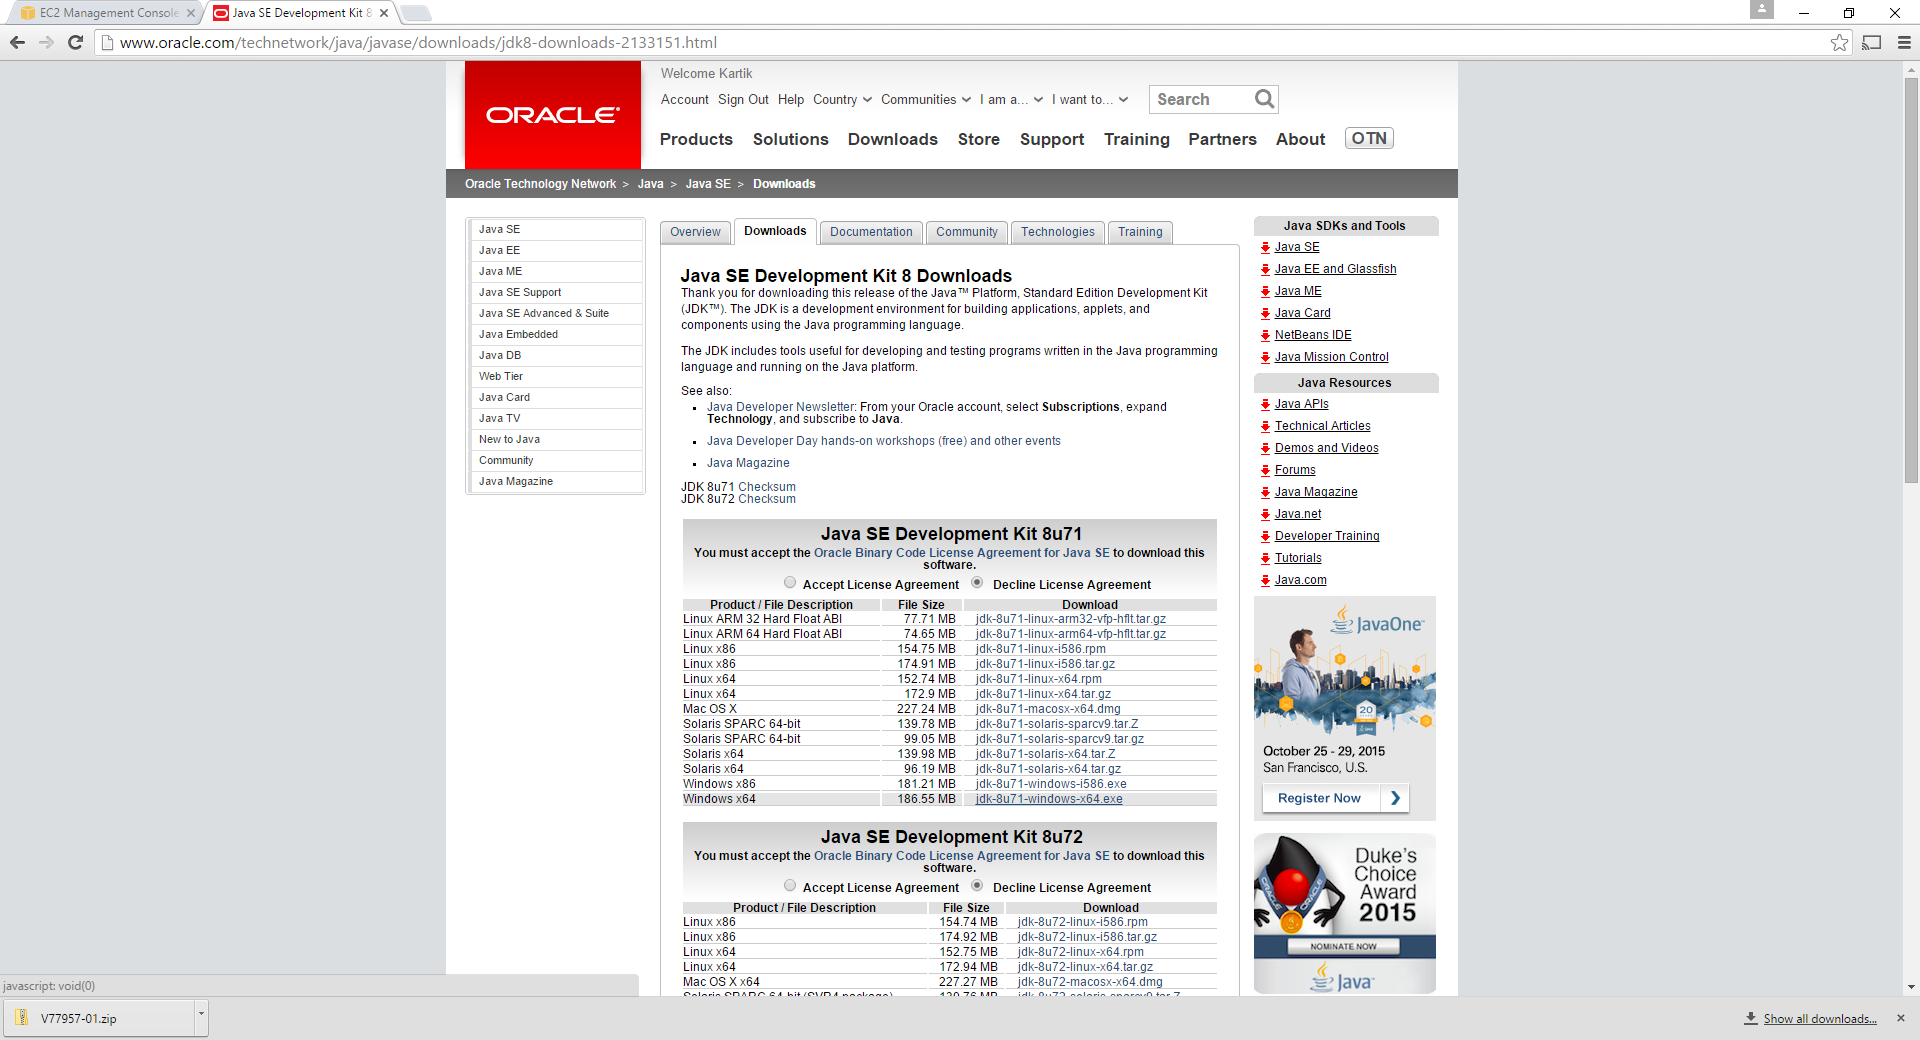Expand the 'I am a...' dropdown
The height and width of the screenshot is (1040, 1920).
(x=1011, y=99)
